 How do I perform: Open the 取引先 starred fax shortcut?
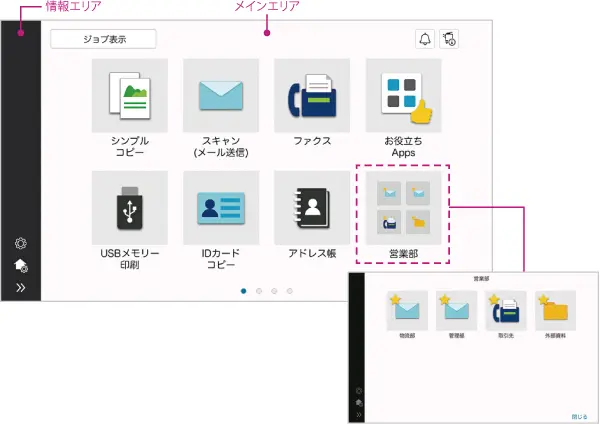506,311
